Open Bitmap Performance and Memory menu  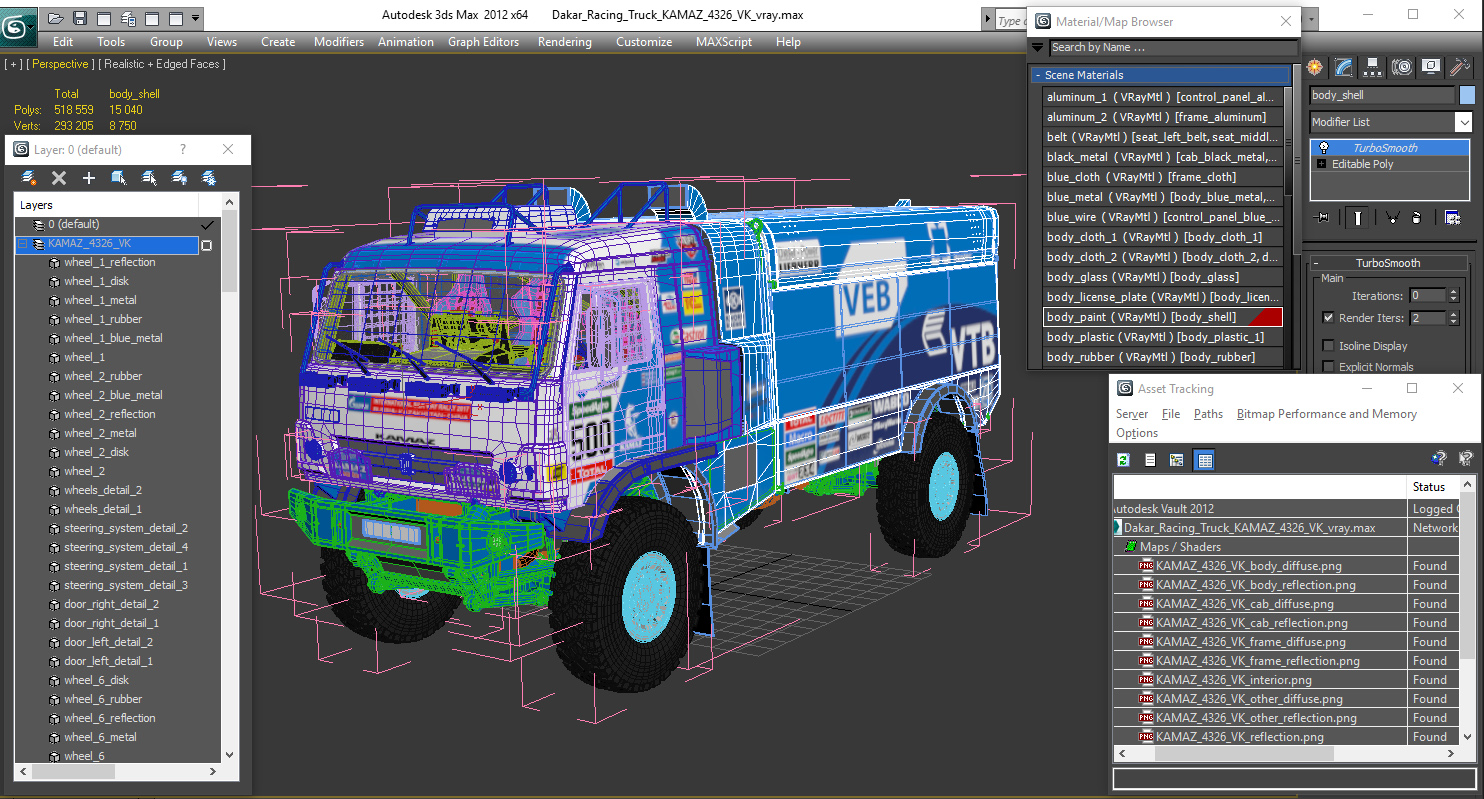(1327, 414)
